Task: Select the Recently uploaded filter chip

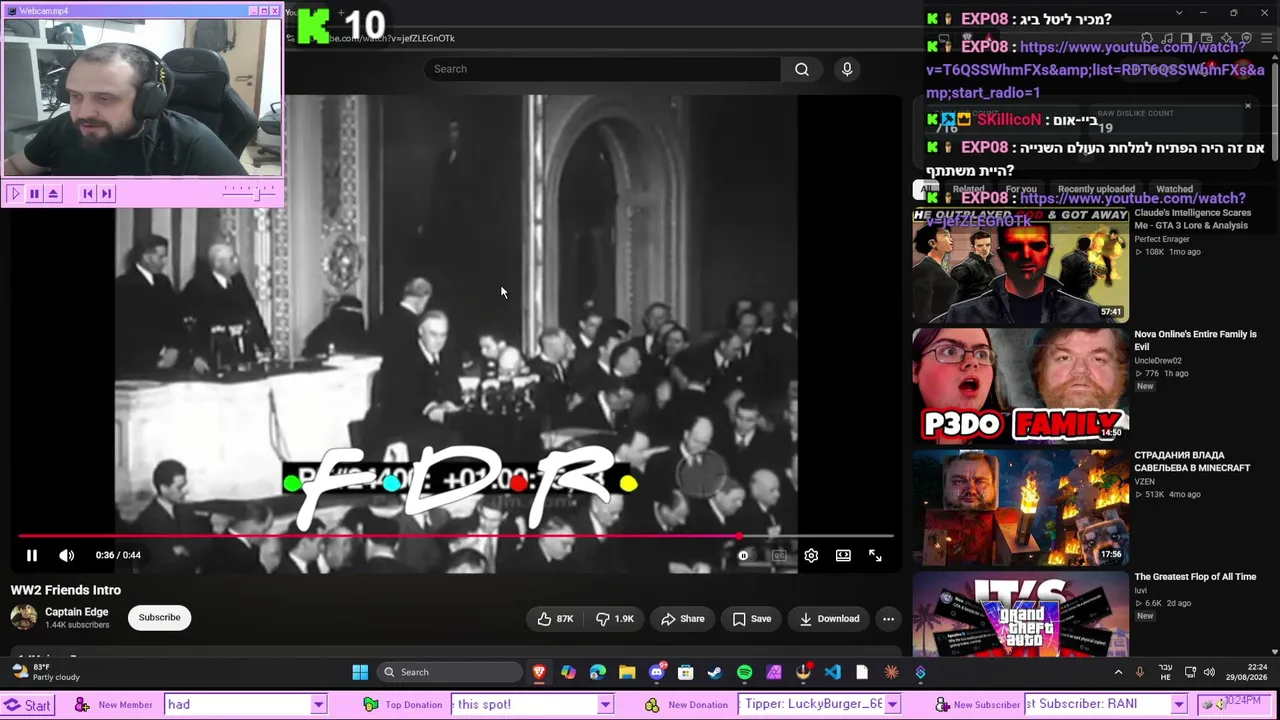Action: [x=1096, y=189]
